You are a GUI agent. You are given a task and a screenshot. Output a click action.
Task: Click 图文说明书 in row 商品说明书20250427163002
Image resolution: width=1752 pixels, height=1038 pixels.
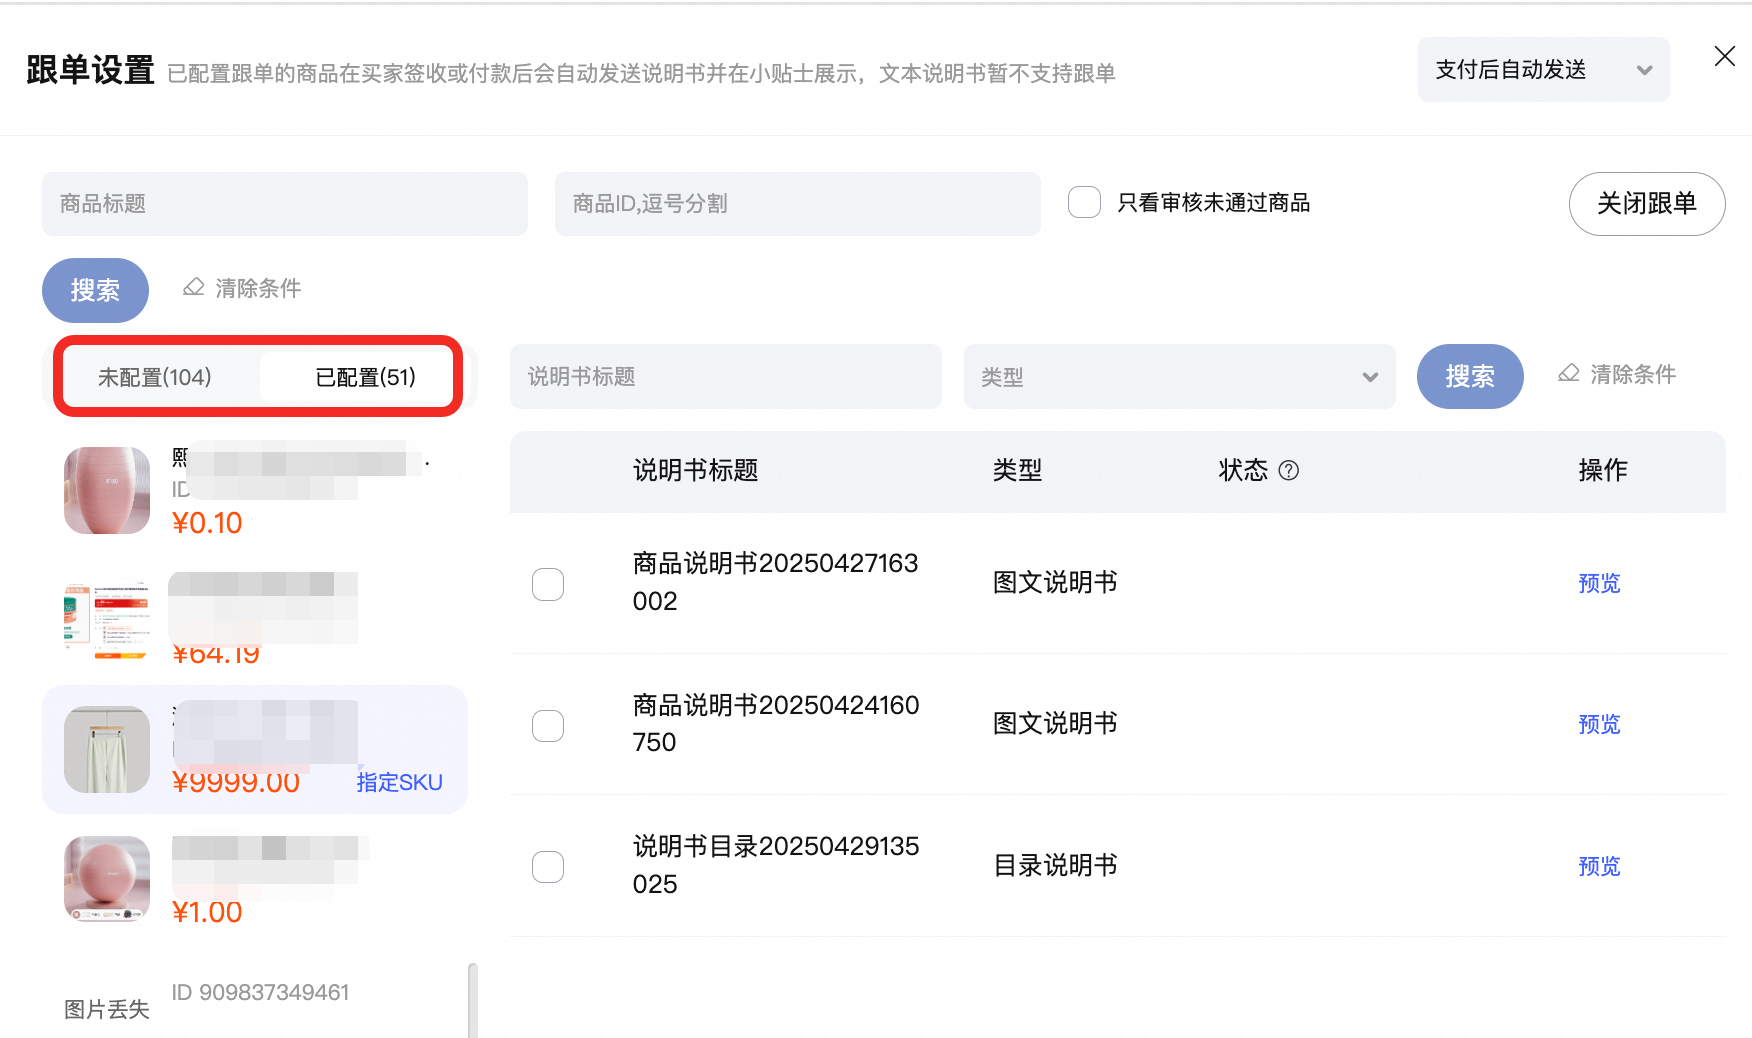[1055, 583]
